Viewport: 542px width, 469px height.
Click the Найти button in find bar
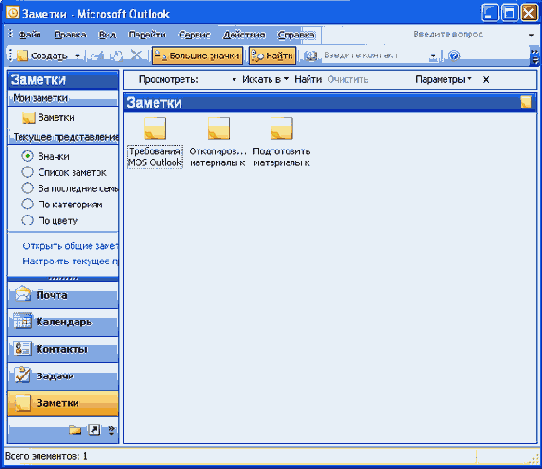pos(308,79)
